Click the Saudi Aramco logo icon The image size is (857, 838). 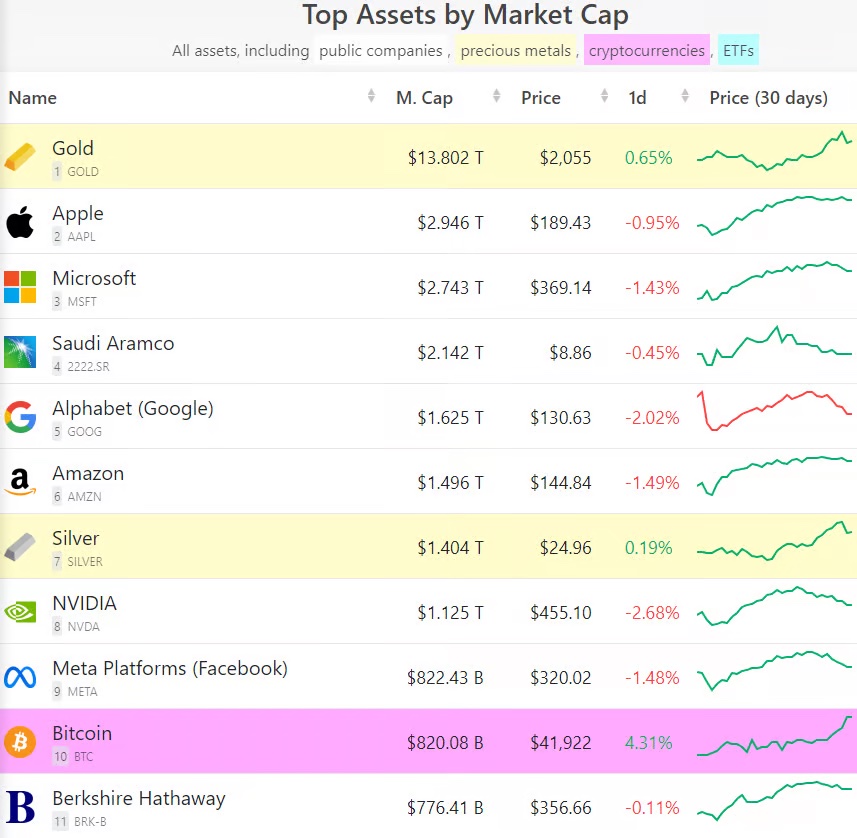20,352
